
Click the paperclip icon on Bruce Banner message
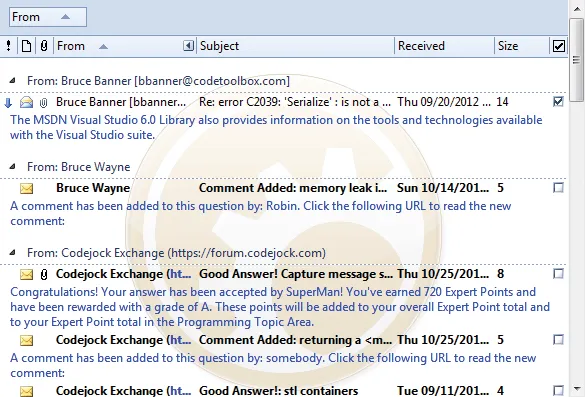point(44,102)
